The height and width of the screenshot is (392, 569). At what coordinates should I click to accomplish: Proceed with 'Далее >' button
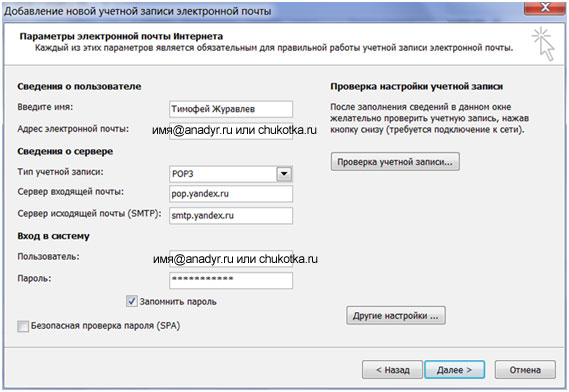pyautogui.click(x=455, y=370)
